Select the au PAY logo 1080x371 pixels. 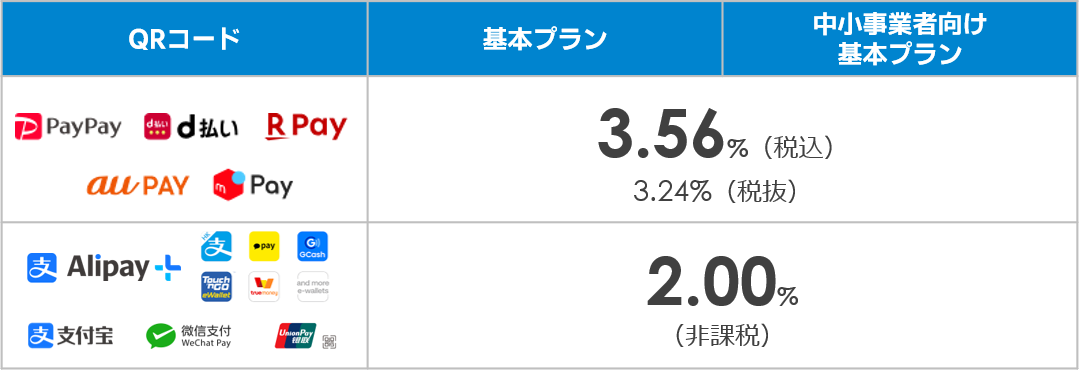point(138,185)
